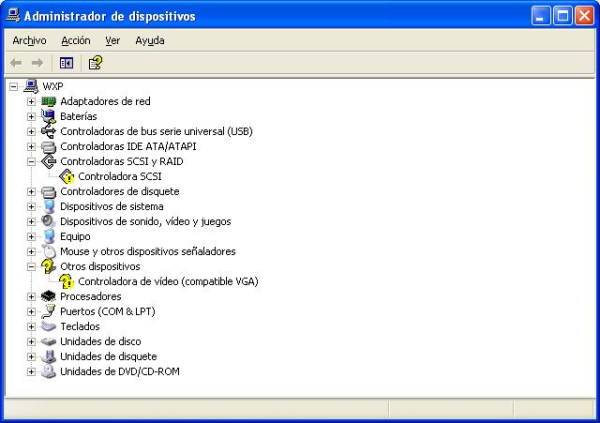Screen dimensions: 600x423
Task: Toggle the console tree pane toolbar icon
Action: pyautogui.click(x=66, y=63)
